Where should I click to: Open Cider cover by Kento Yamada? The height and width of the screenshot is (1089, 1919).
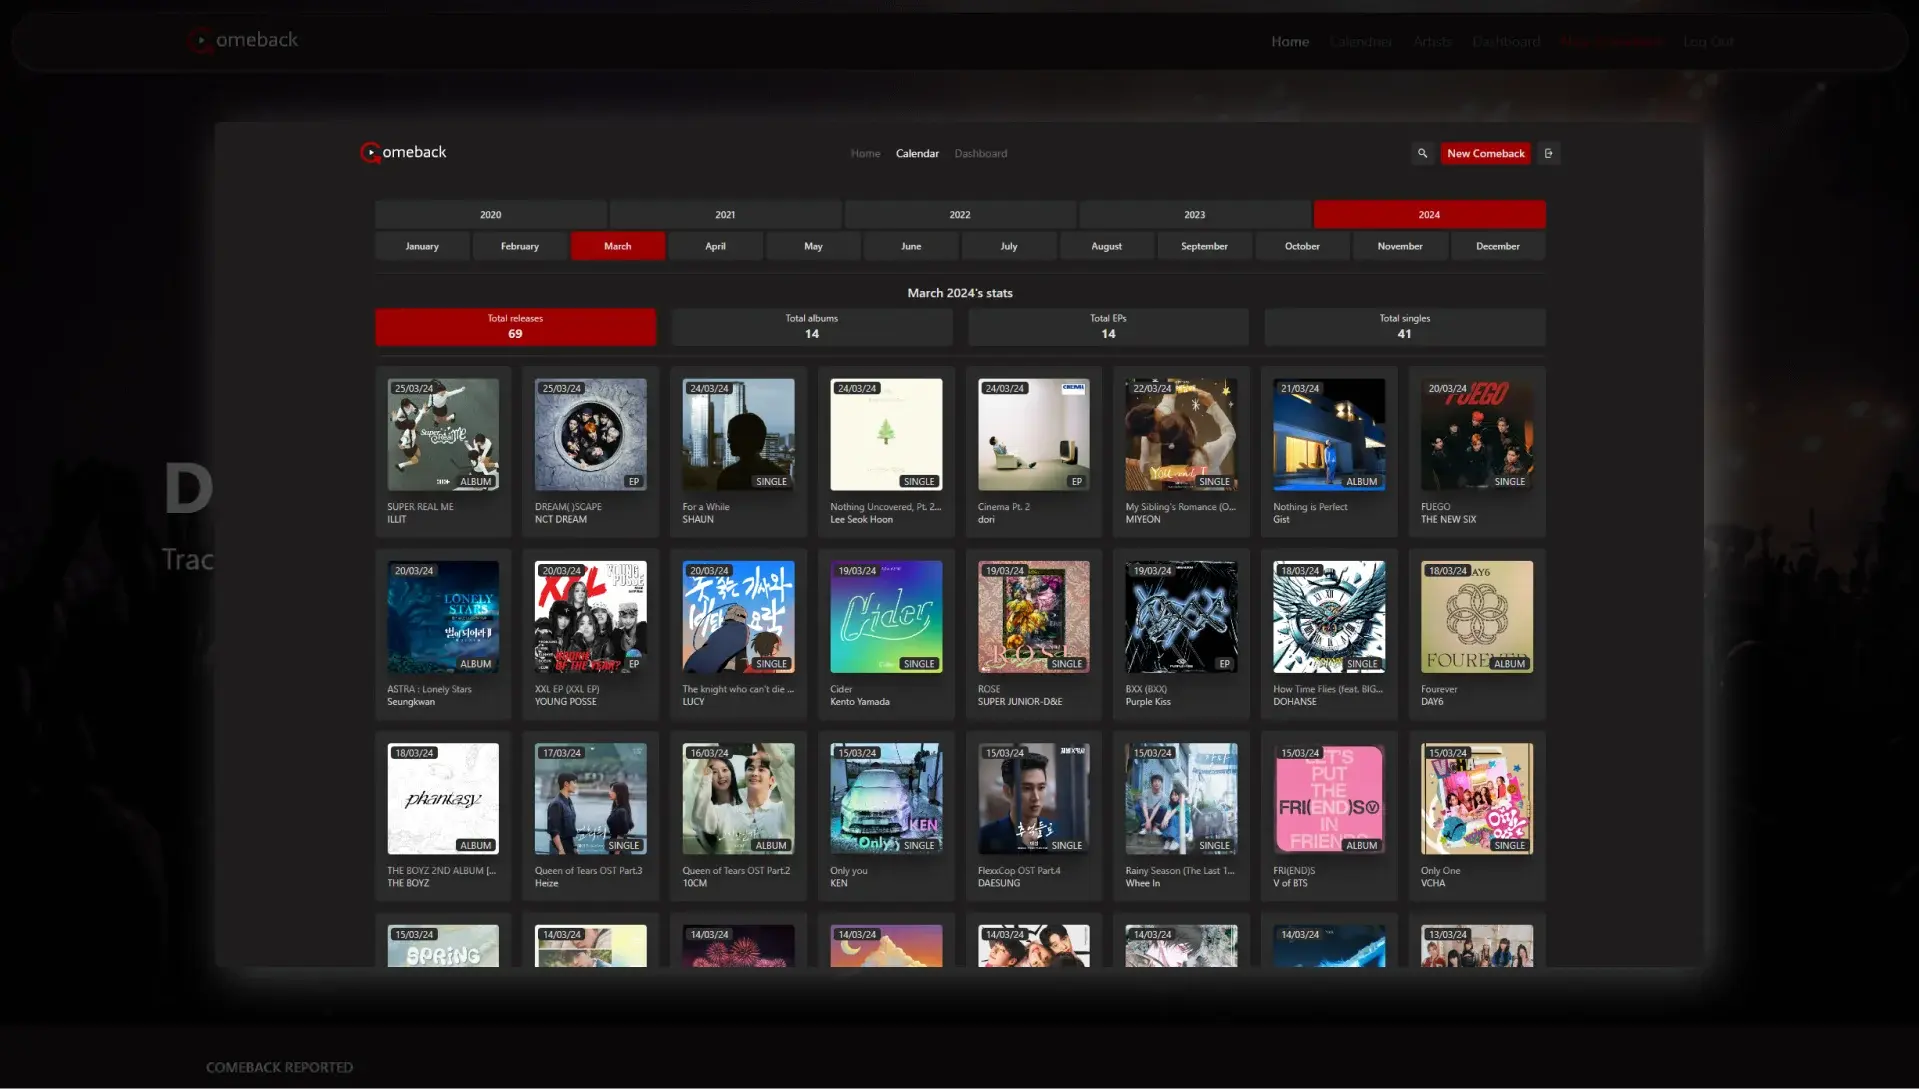tap(886, 616)
